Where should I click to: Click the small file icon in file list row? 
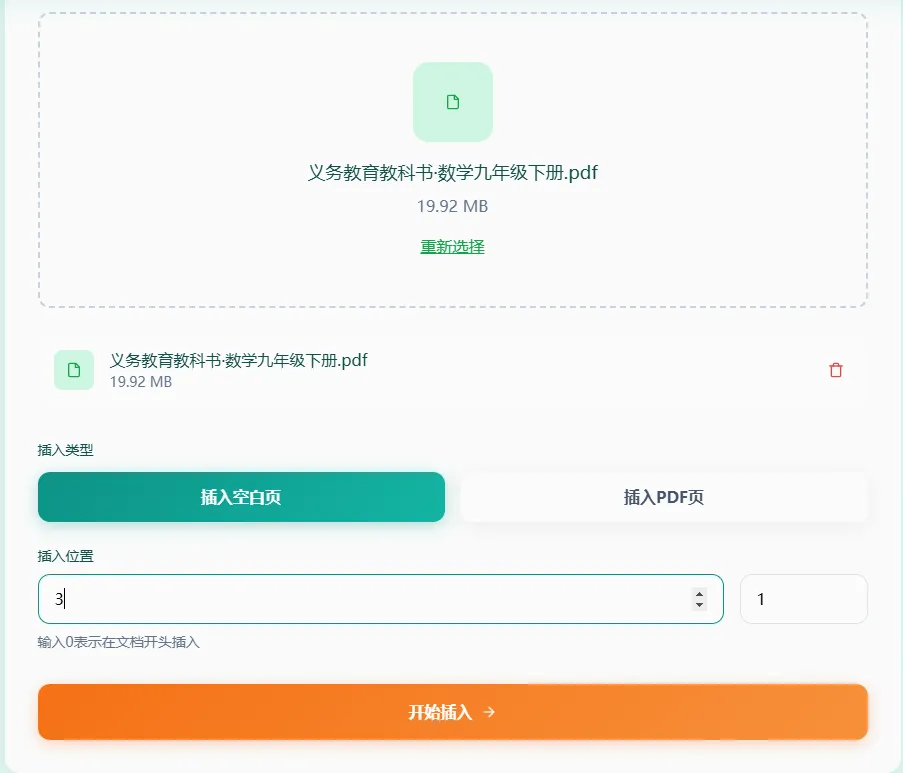coord(74,370)
